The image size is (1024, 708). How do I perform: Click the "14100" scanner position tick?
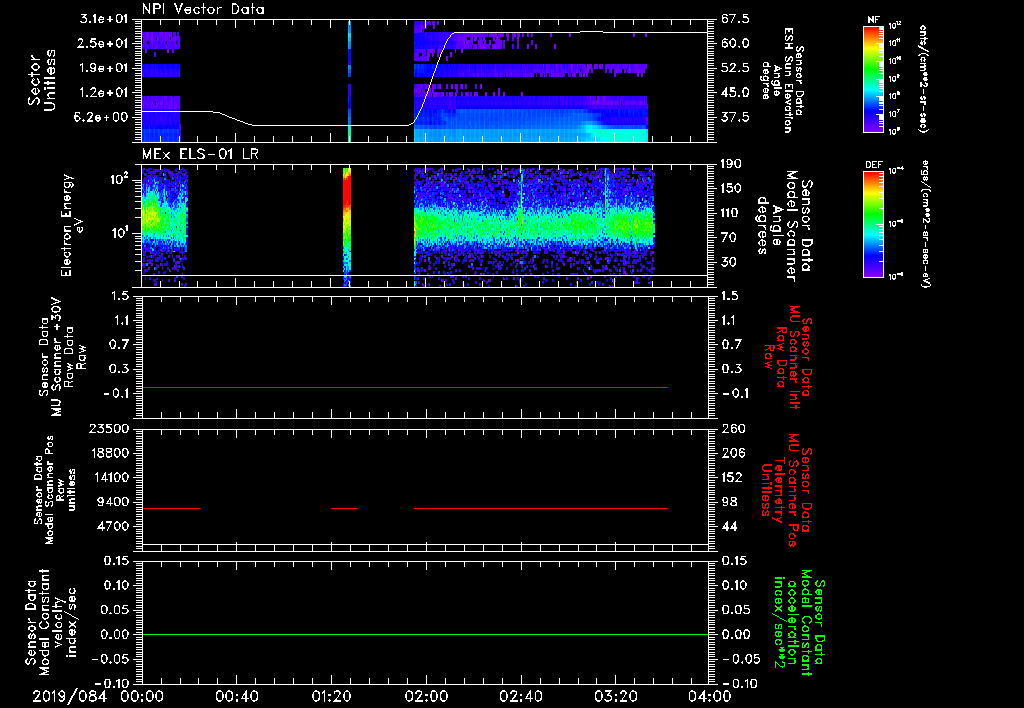(x=108, y=477)
